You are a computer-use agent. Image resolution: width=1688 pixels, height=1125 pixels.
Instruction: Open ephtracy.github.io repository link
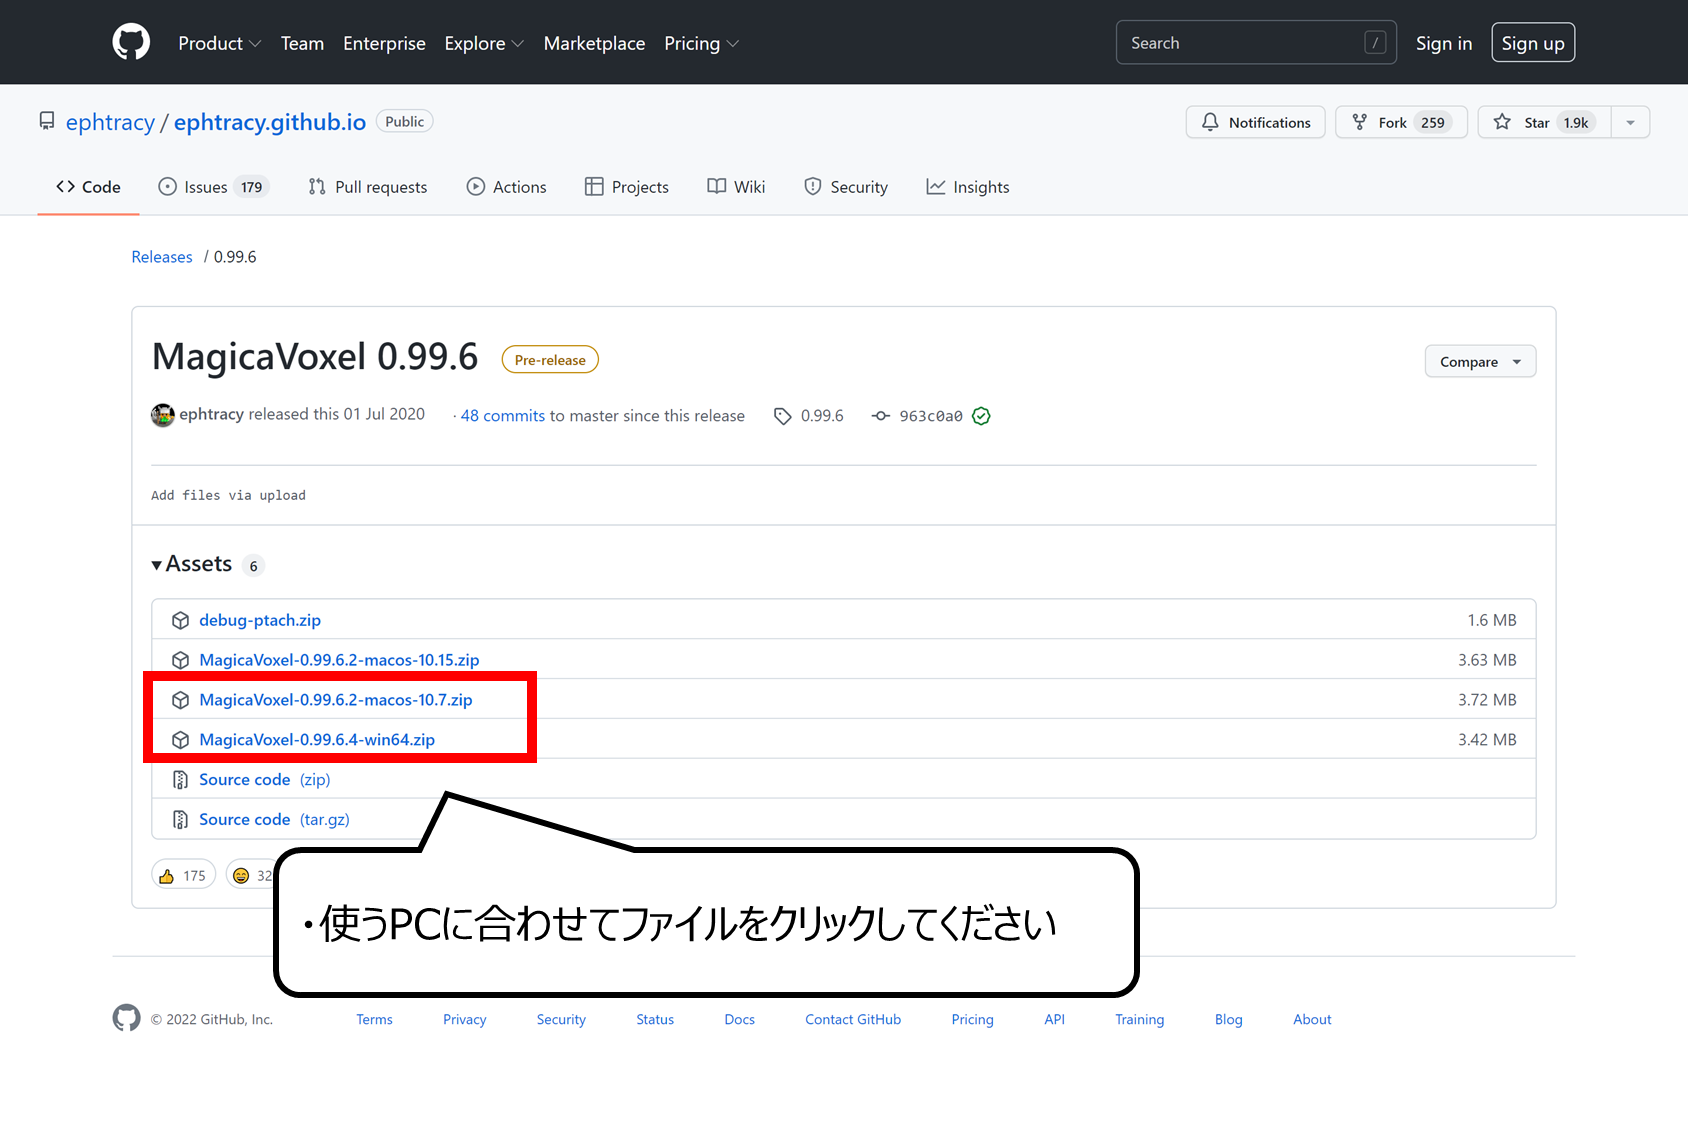coord(270,122)
